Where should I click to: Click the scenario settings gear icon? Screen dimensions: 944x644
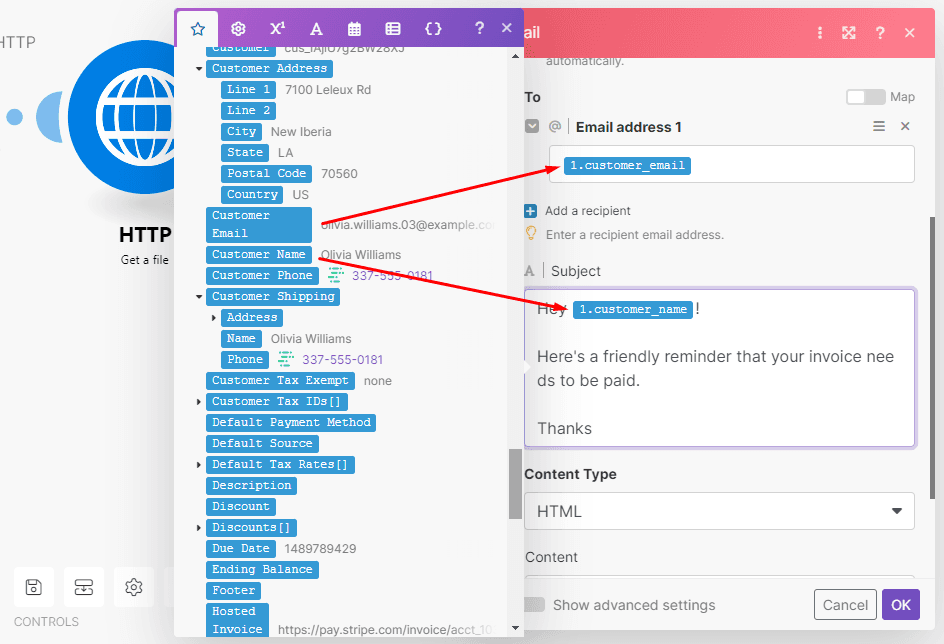point(133,587)
